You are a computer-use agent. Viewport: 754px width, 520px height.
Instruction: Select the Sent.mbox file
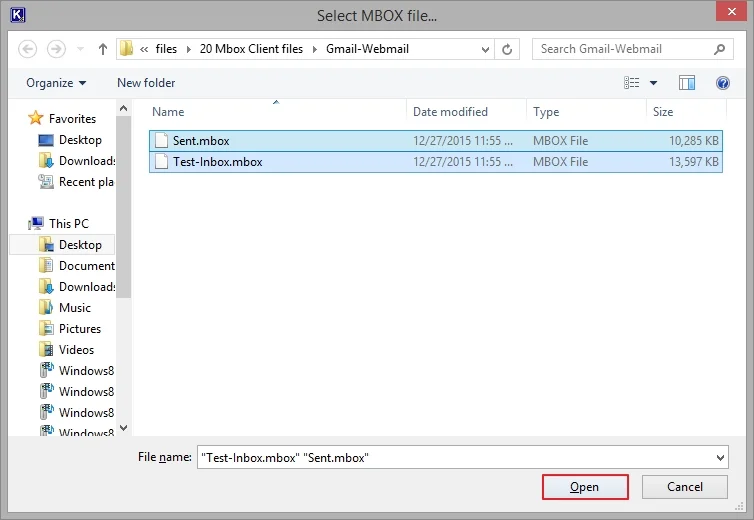(436, 141)
